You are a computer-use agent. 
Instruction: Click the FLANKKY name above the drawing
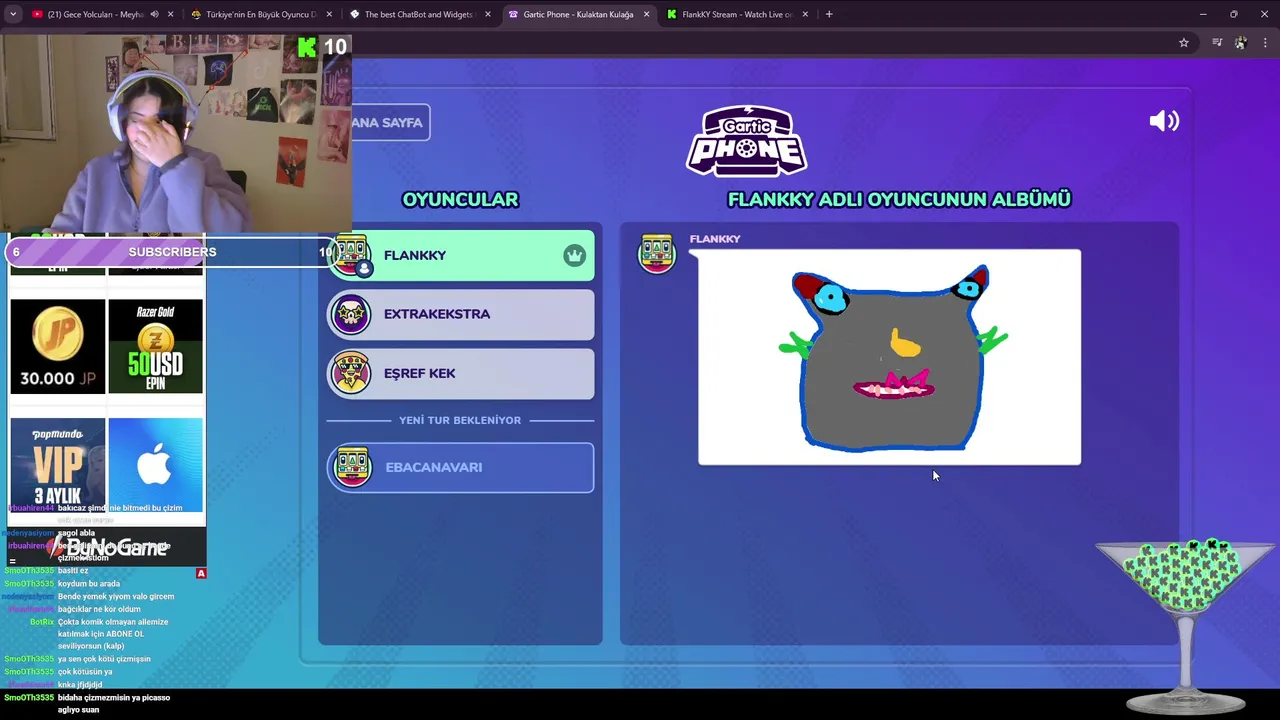[715, 239]
